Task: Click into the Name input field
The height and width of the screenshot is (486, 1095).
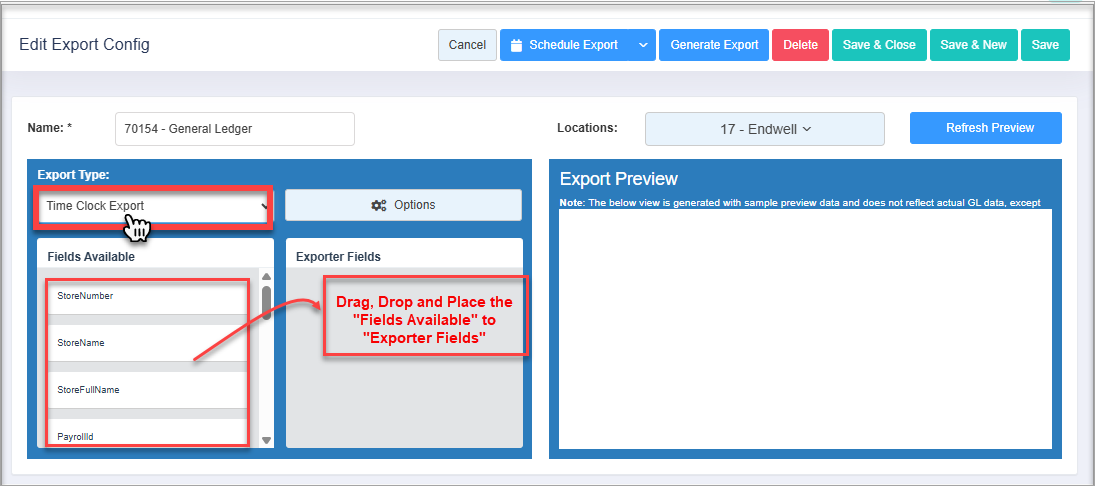Action: (x=235, y=129)
